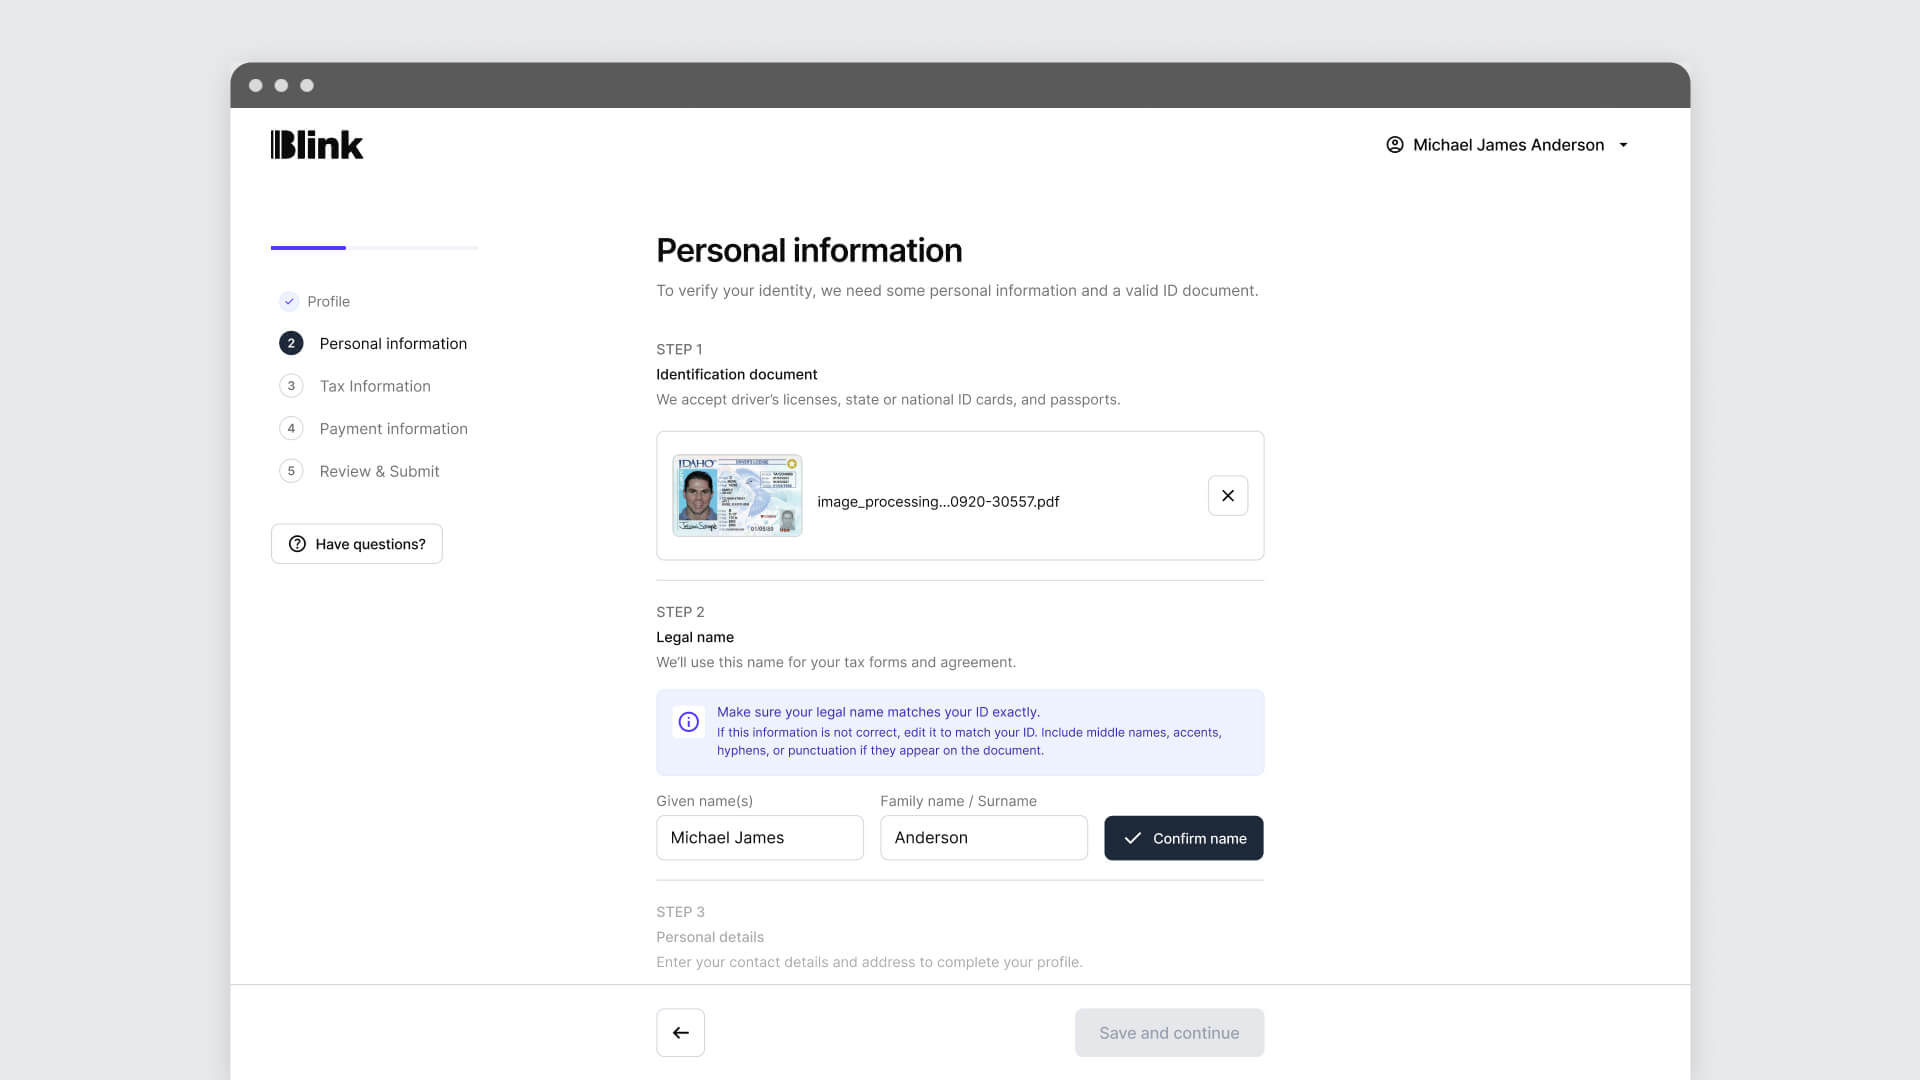
Task: Click the step 5 circle badge
Action: click(x=291, y=471)
